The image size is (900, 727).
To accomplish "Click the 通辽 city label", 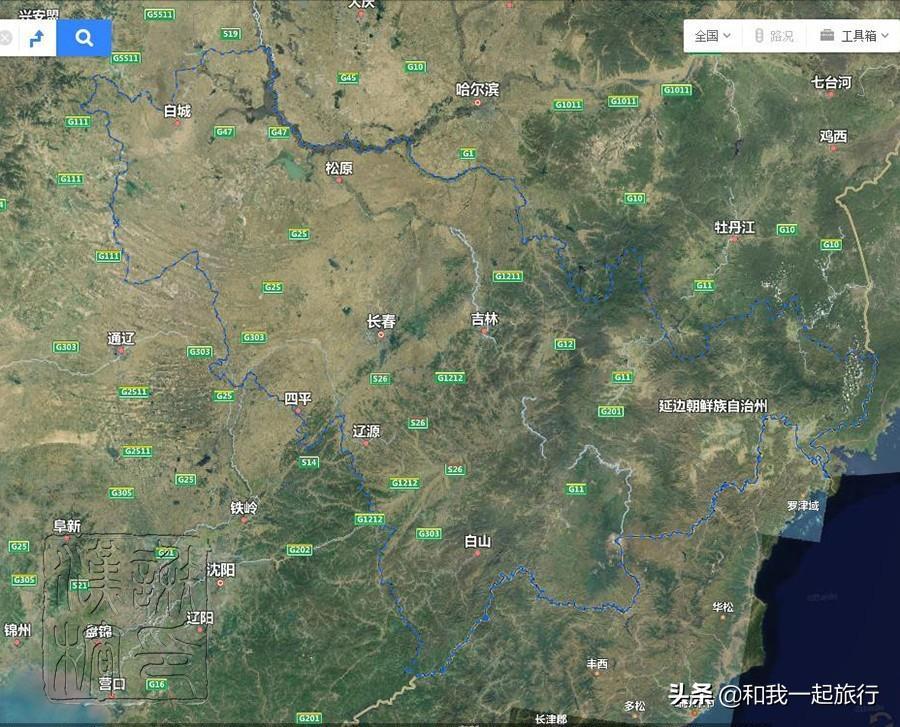I will click(120, 338).
